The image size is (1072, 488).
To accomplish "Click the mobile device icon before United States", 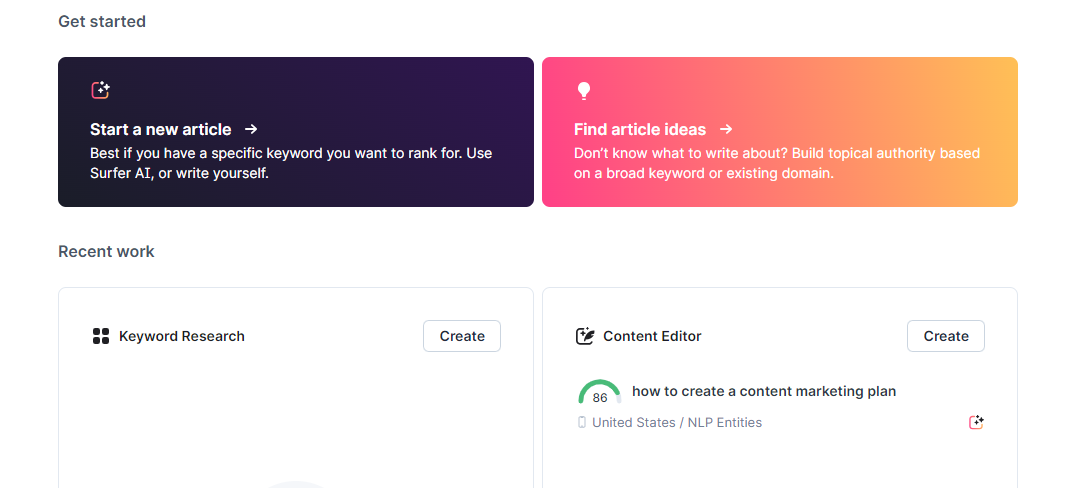I will click(x=582, y=422).
